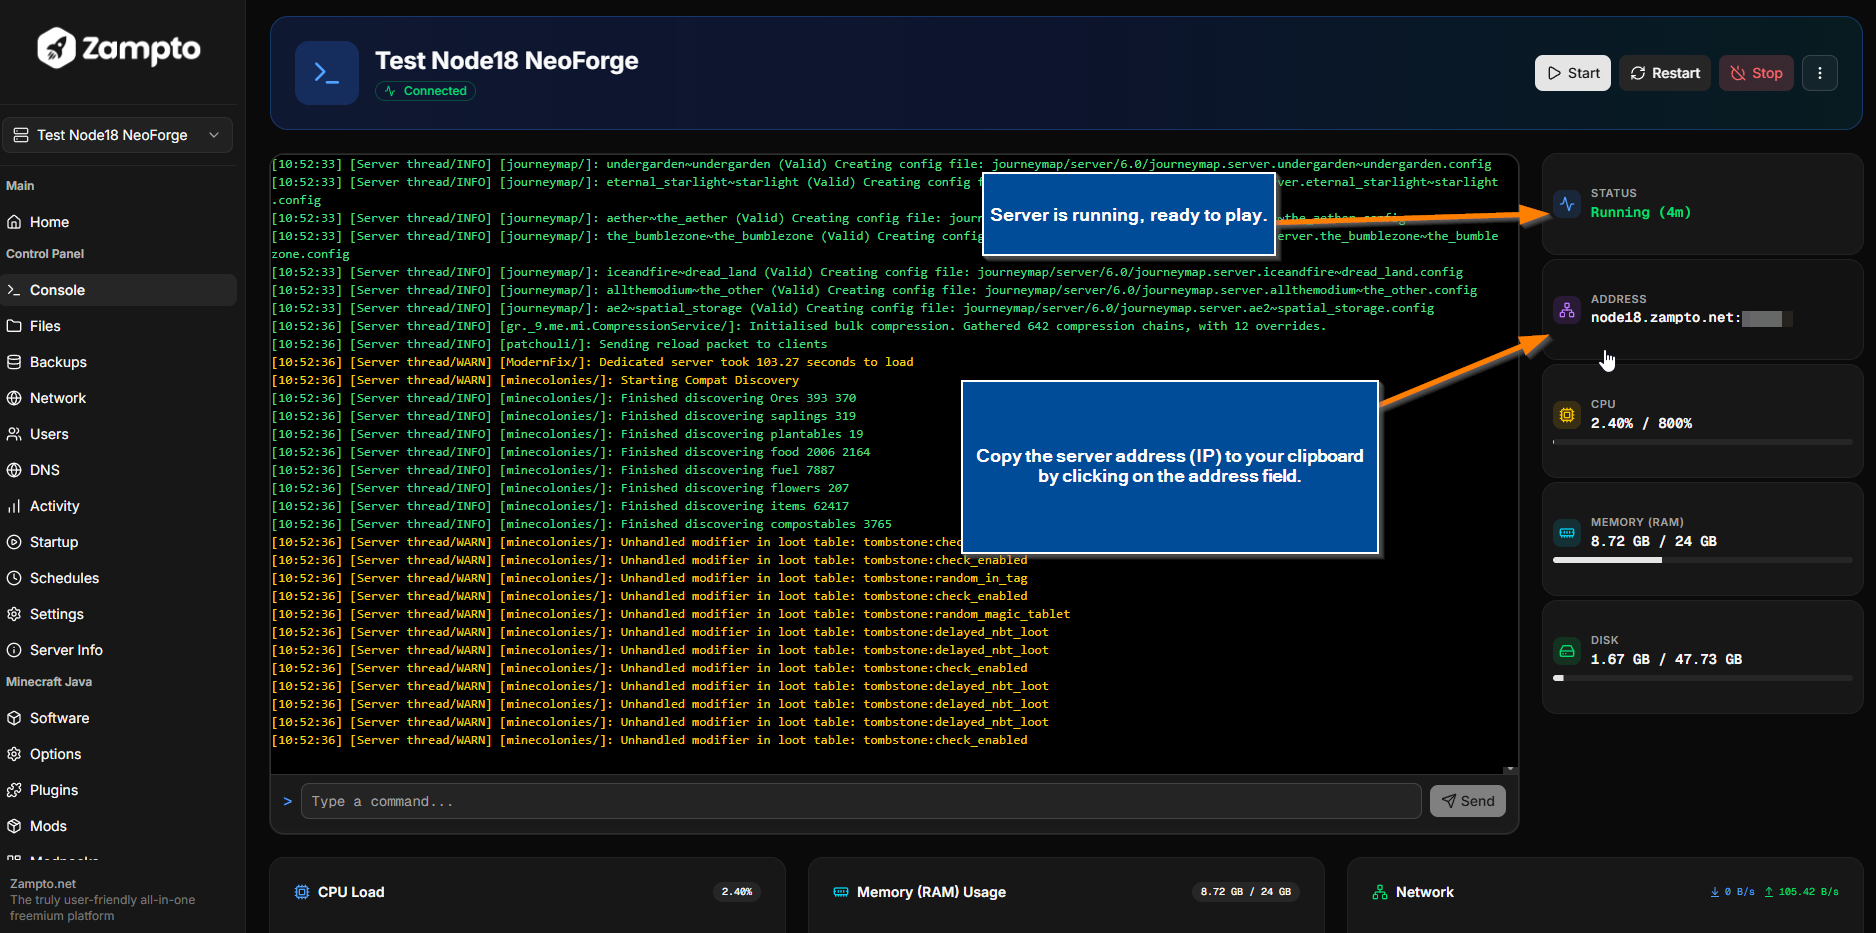Click the Plugins puzzle icon

(14, 790)
